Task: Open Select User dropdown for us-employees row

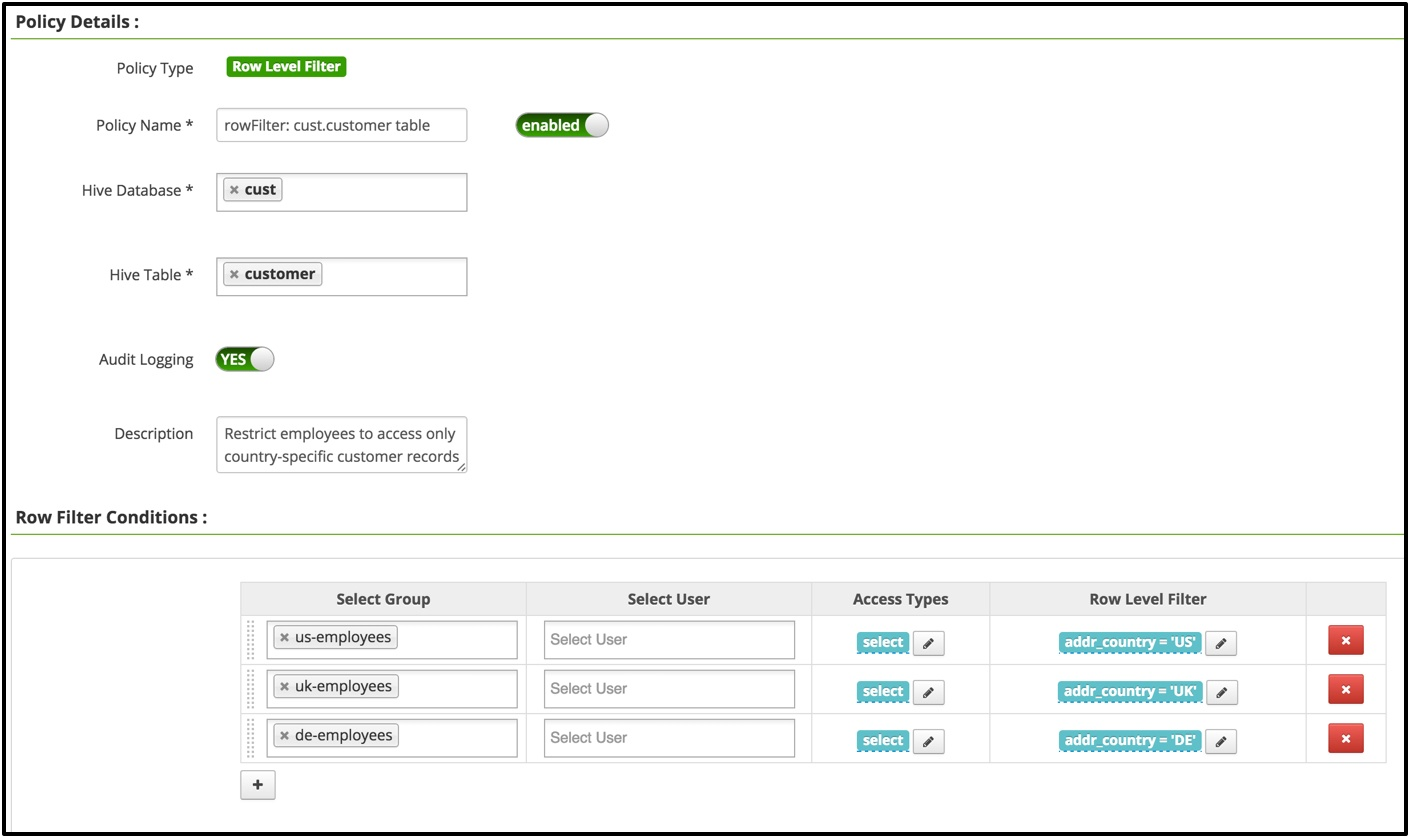Action: pos(668,640)
